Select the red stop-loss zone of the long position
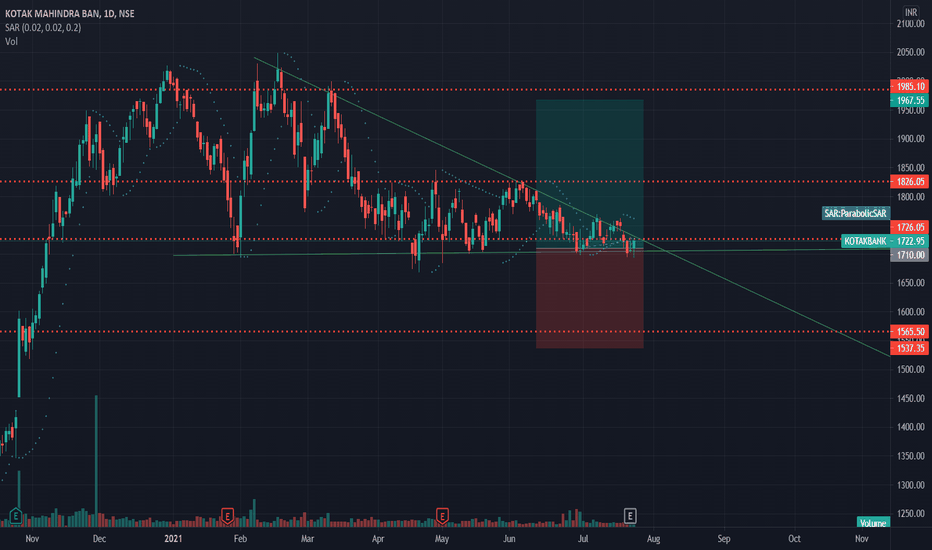The image size is (932, 550). 590,298
